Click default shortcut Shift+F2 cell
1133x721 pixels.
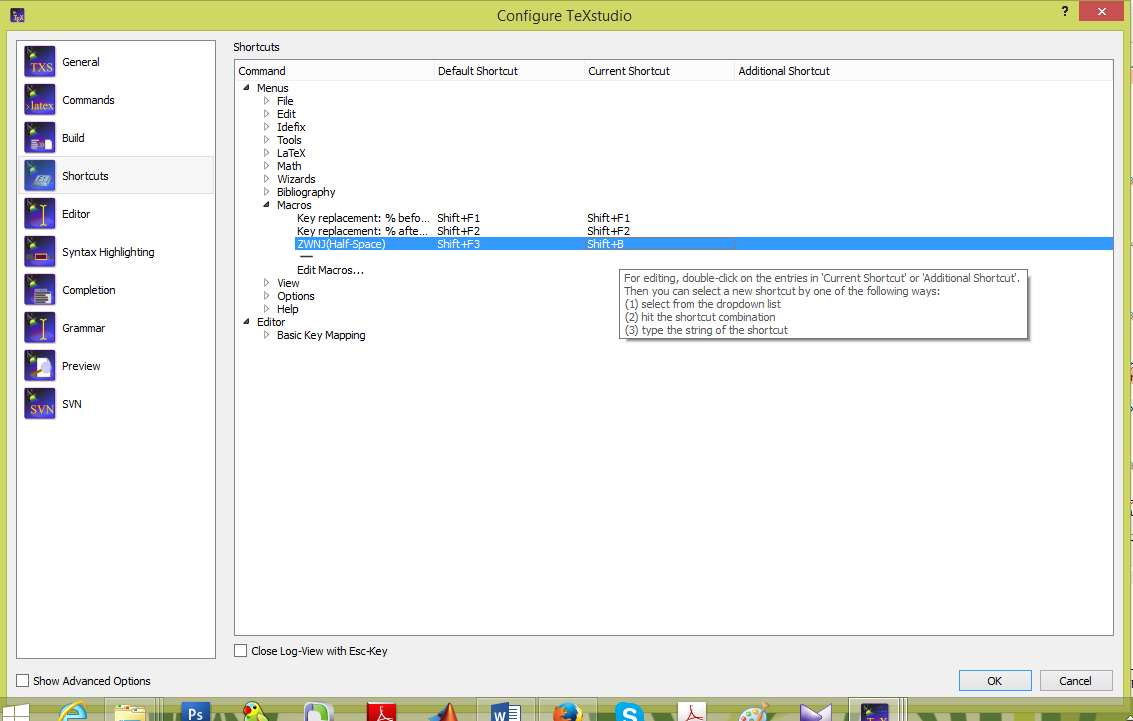pyautogui.click(x=459, y=231)
